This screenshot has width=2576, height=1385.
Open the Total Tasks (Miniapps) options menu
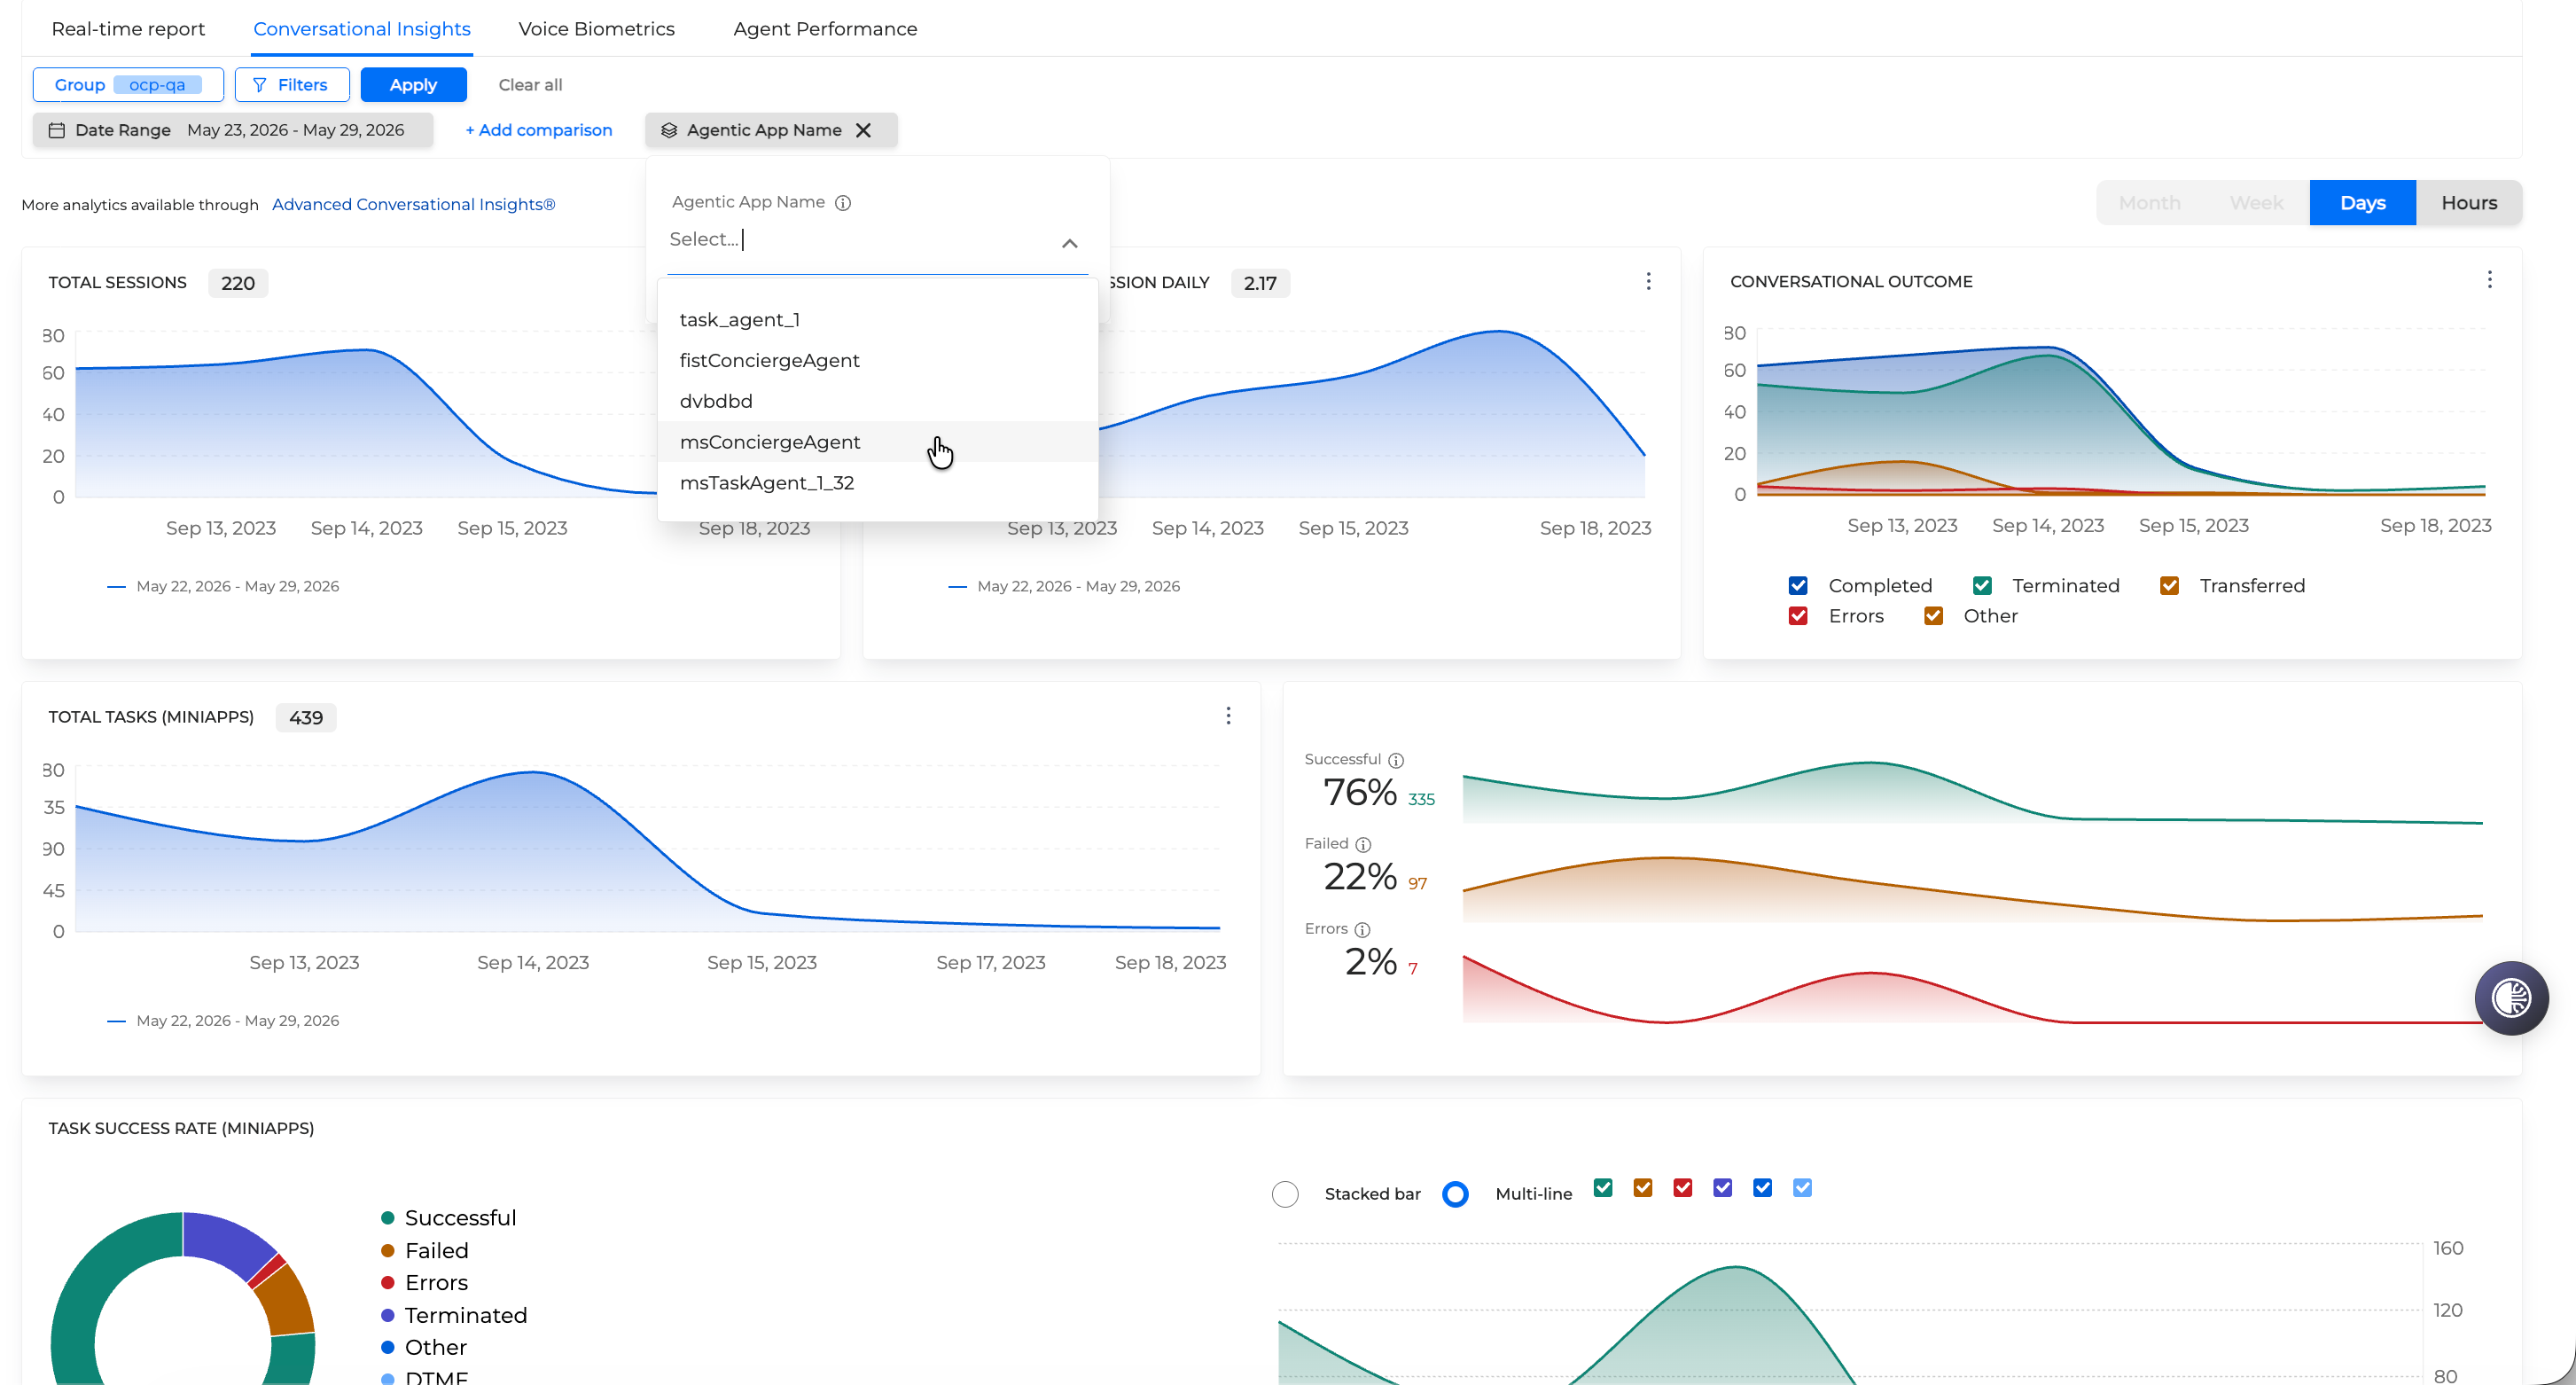pyautogui.click(x=1228, y=716)
